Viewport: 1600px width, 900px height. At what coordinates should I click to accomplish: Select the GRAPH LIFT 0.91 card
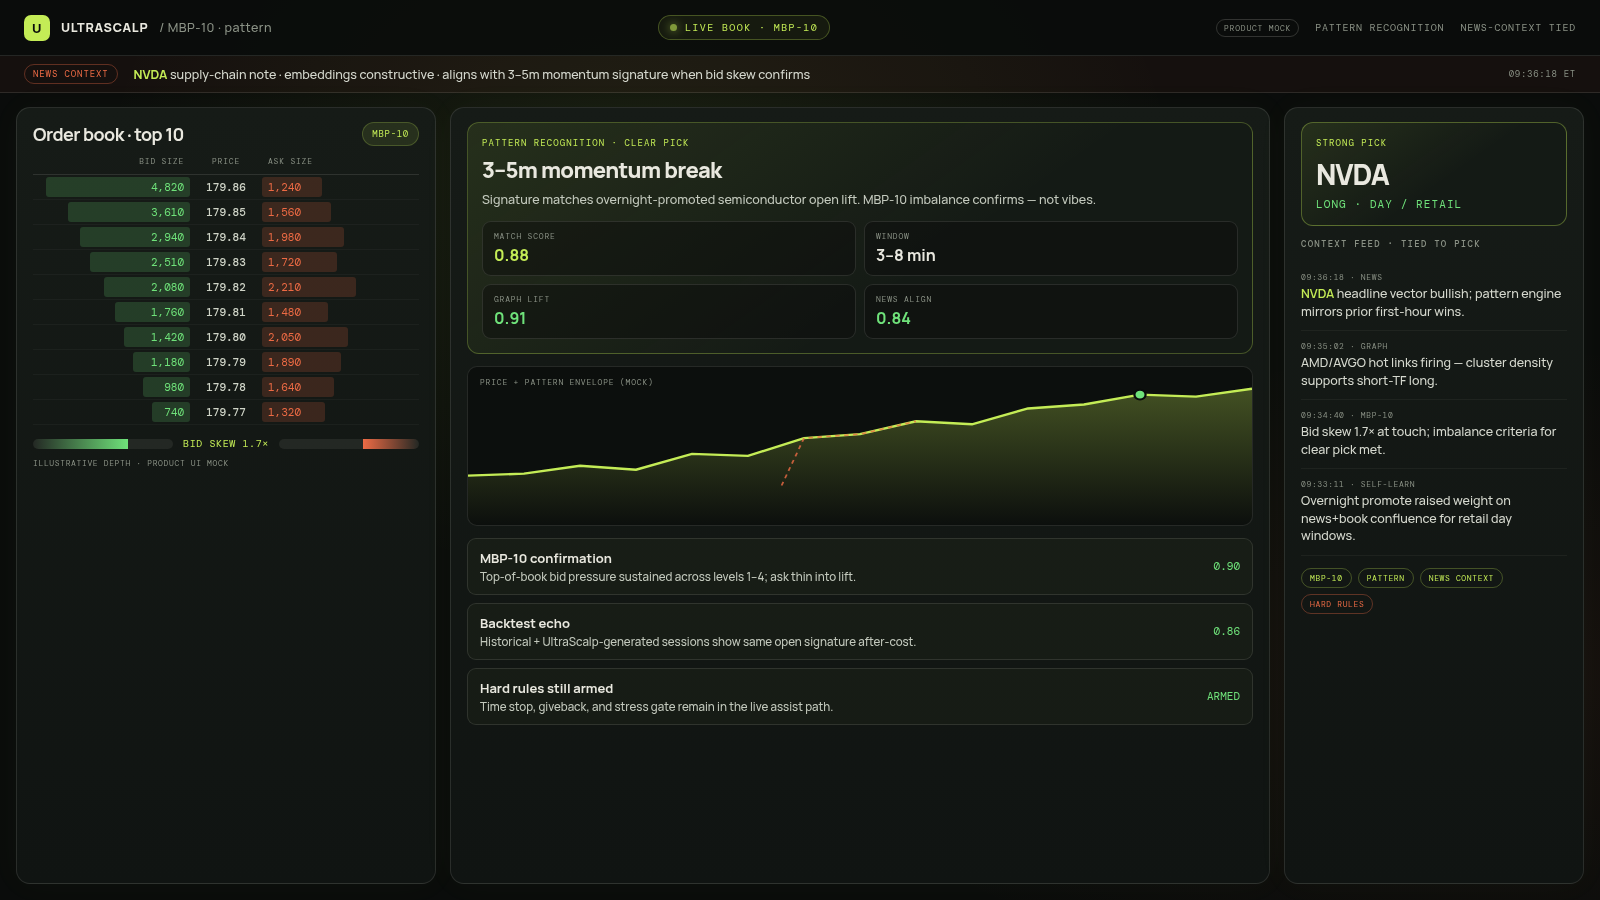point(669,311)
